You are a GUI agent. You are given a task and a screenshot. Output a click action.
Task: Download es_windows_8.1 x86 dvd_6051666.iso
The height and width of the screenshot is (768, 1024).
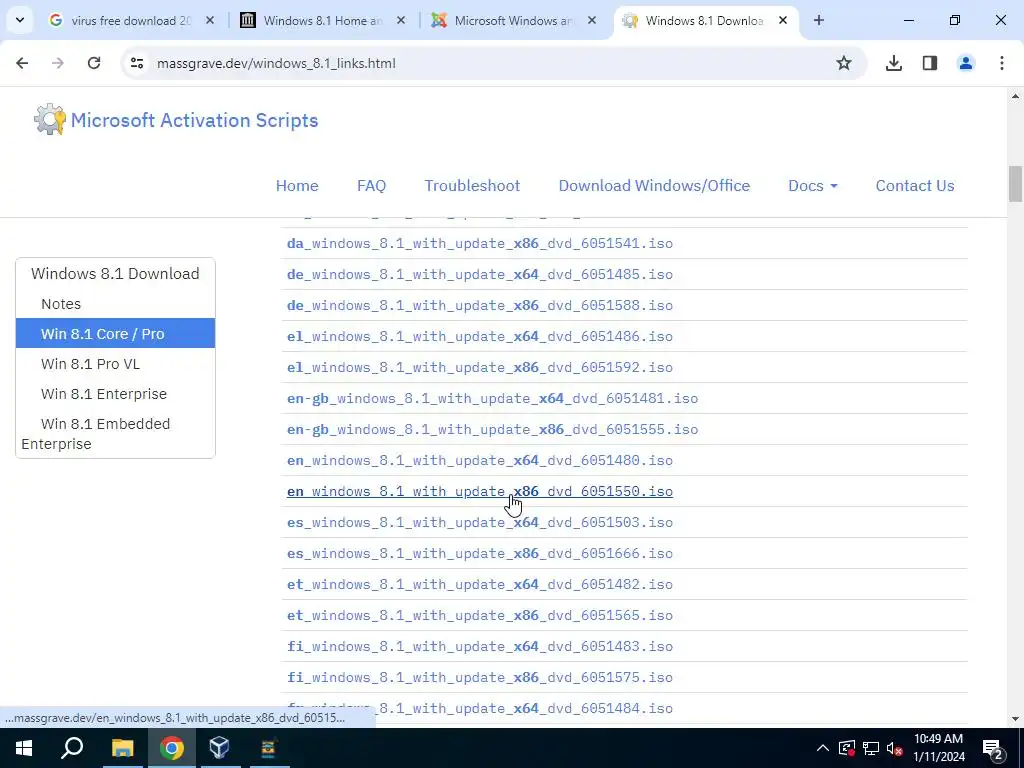[480, 553]
